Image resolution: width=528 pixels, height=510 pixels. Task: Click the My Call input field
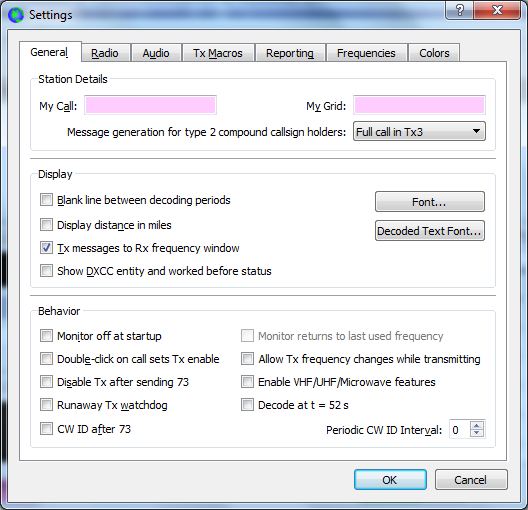(x=150, y=105)
